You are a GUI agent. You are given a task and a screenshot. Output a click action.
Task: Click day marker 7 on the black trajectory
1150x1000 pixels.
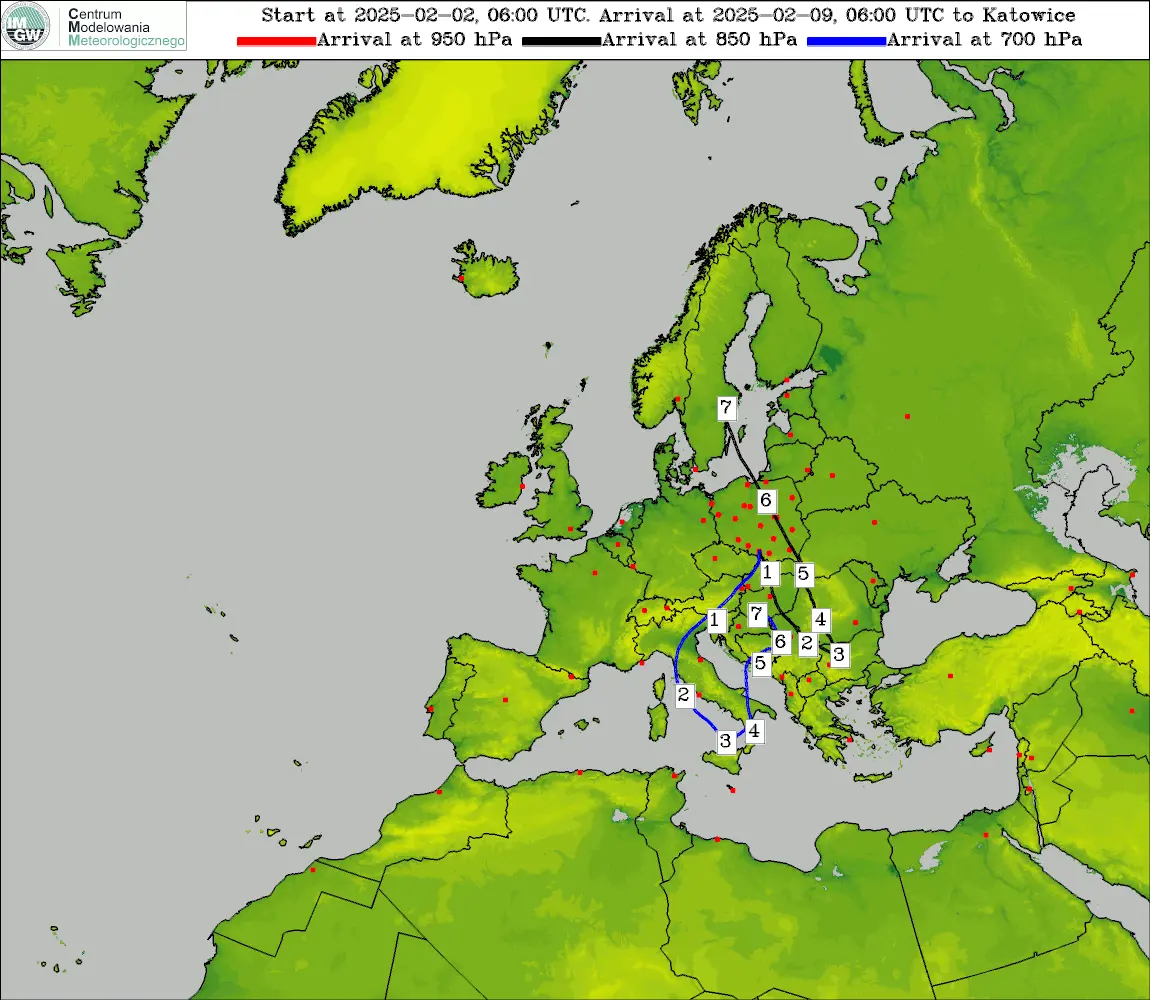(x=726, y=408)
